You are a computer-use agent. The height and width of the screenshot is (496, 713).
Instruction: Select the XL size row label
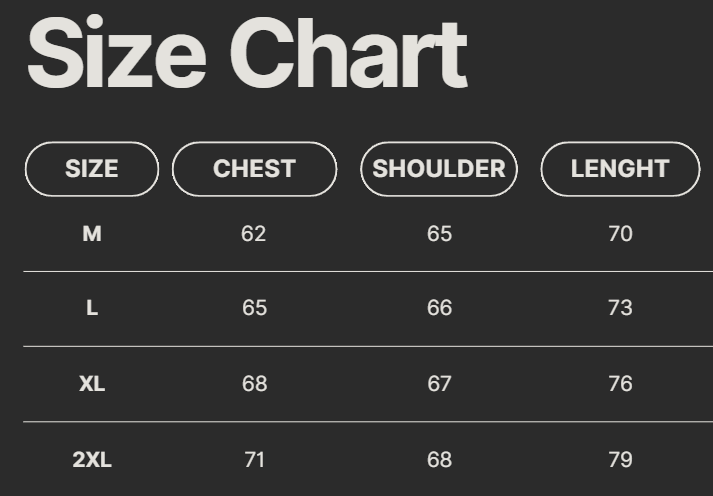click(92, 383)
